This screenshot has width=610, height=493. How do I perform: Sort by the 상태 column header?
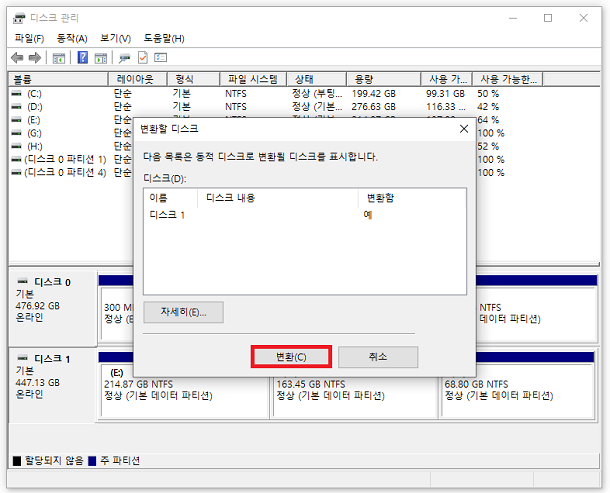(x=316, y=79)
